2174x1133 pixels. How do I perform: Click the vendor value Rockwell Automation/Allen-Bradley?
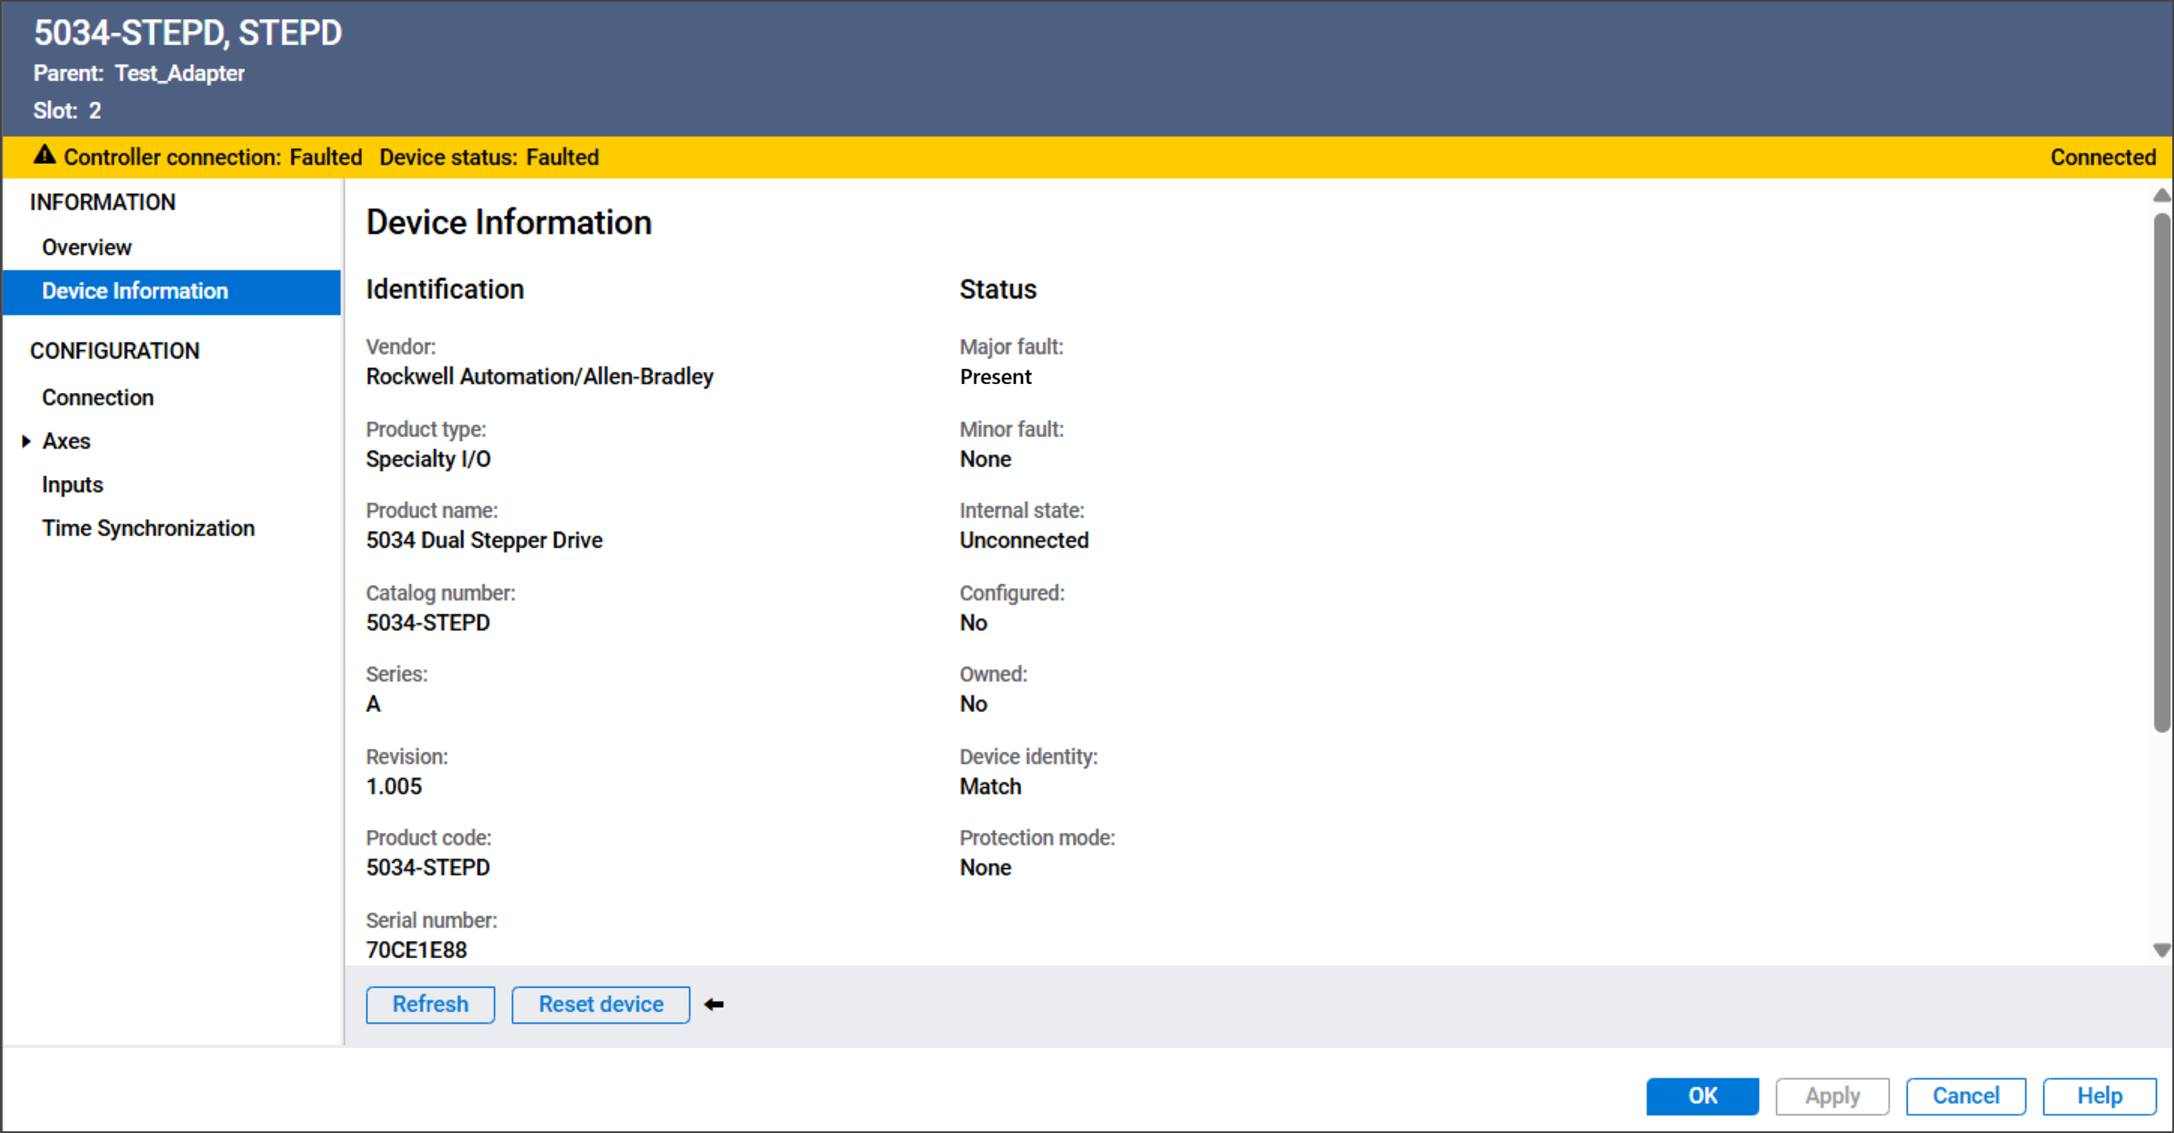(540, 376)
